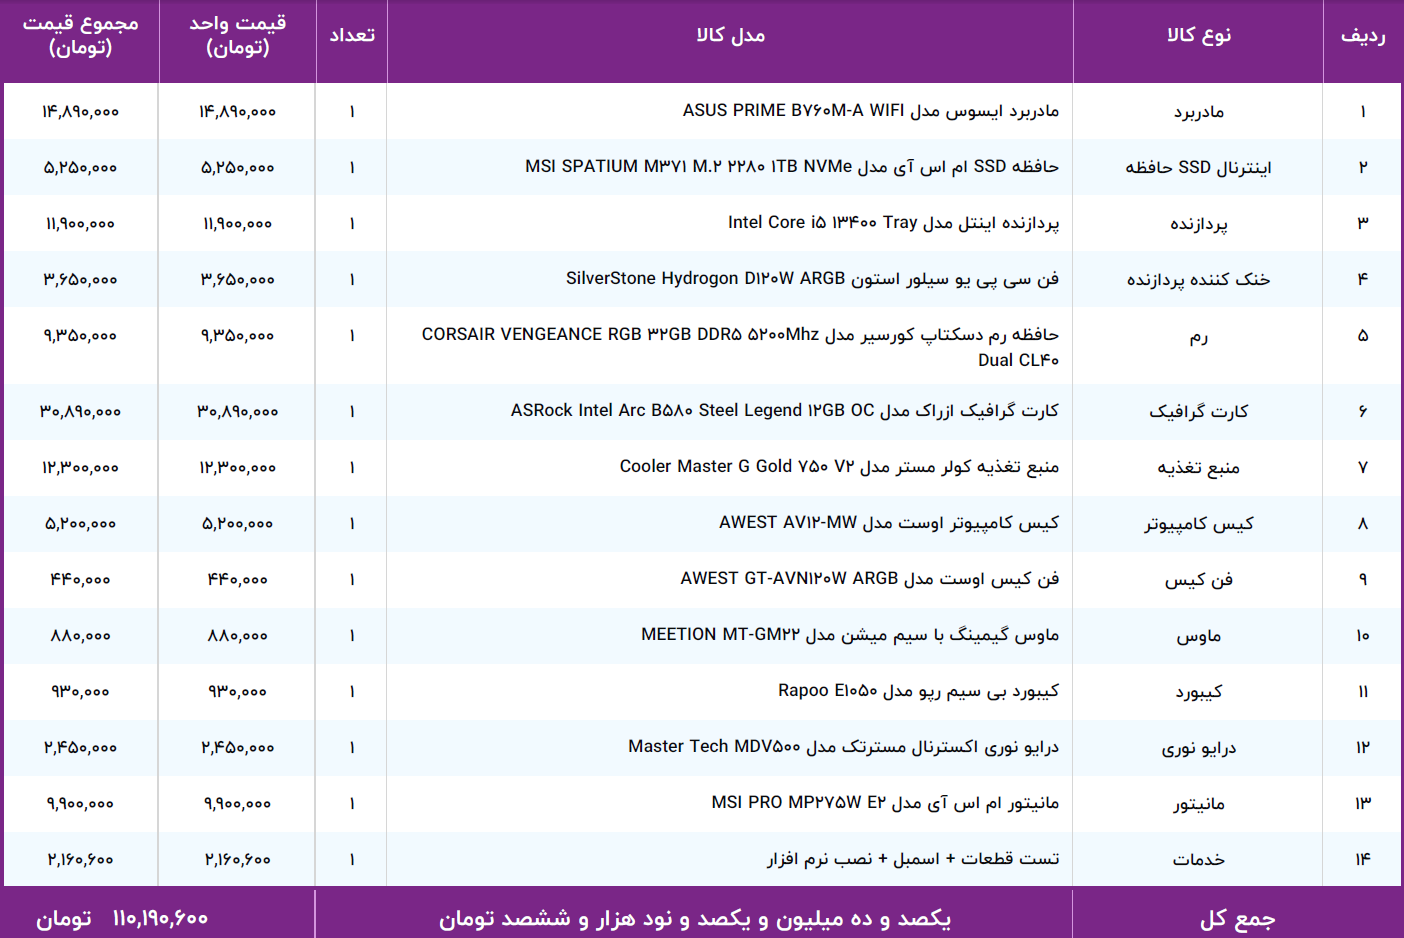Click row number 14 in the 'ردیف' column
Image resolution: width=1404 pixels, height=938 pixels.
1363,860
